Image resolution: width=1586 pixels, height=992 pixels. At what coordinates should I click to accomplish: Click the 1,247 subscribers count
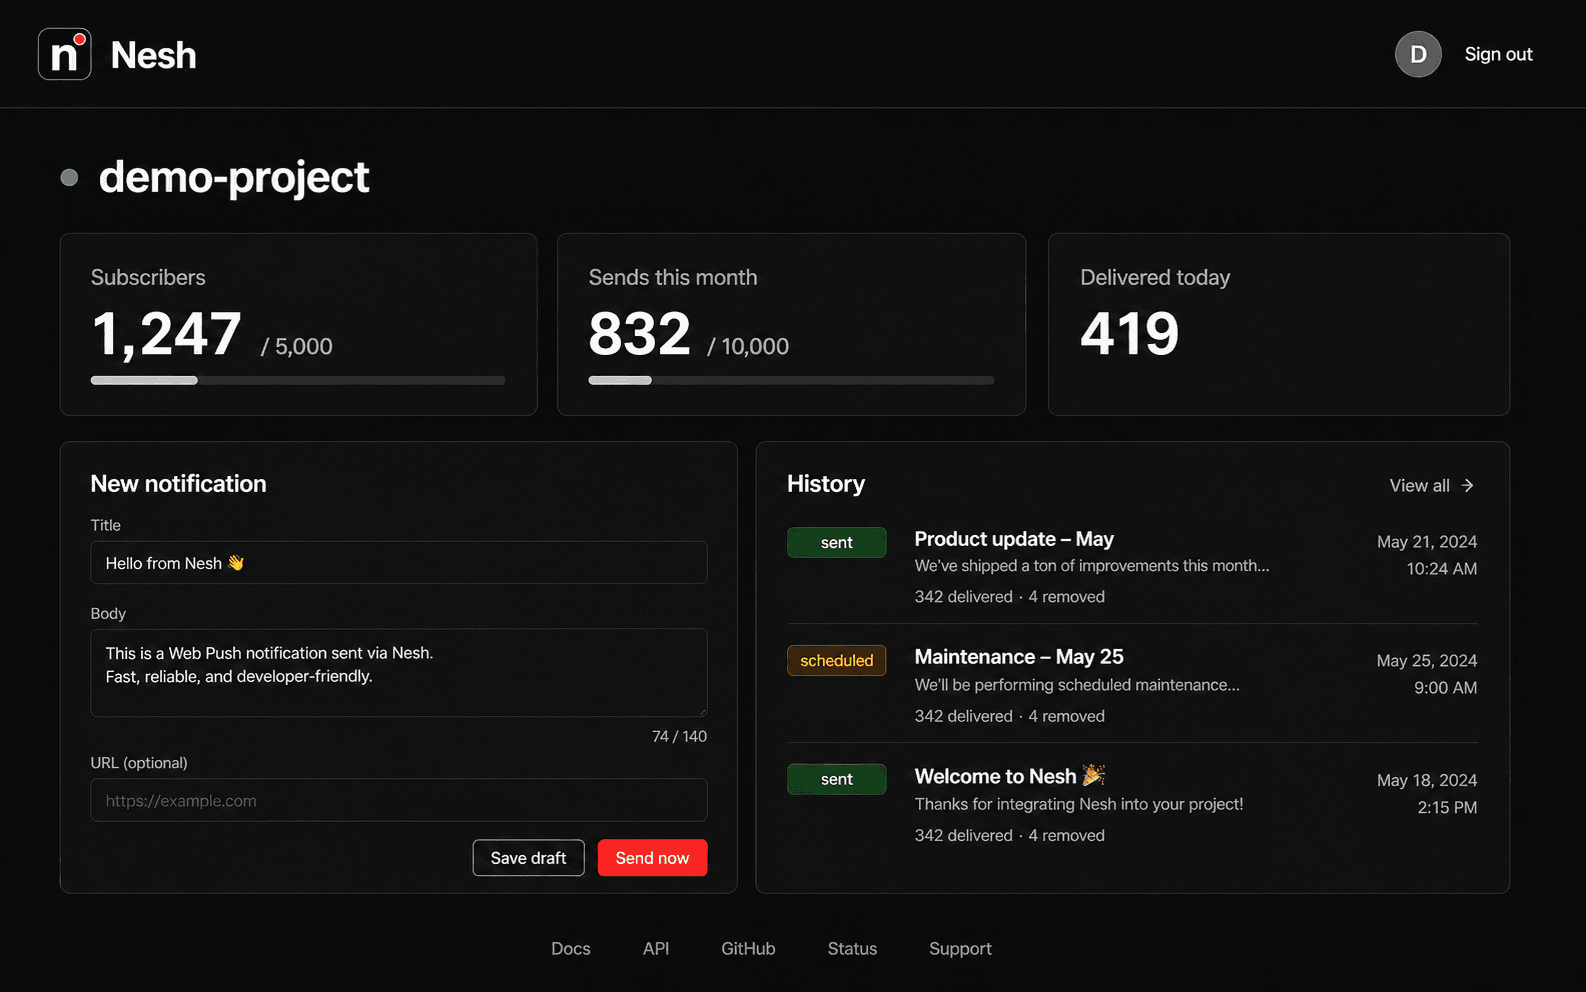(x=166, y=334)
